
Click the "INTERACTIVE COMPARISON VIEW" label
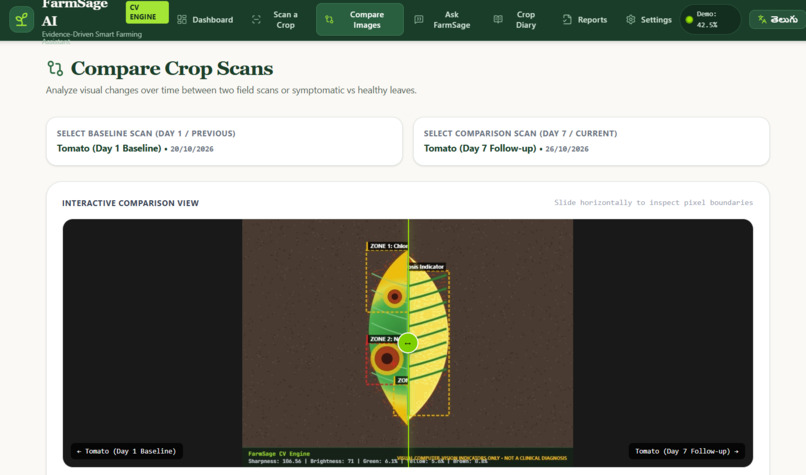pos(131,203)
